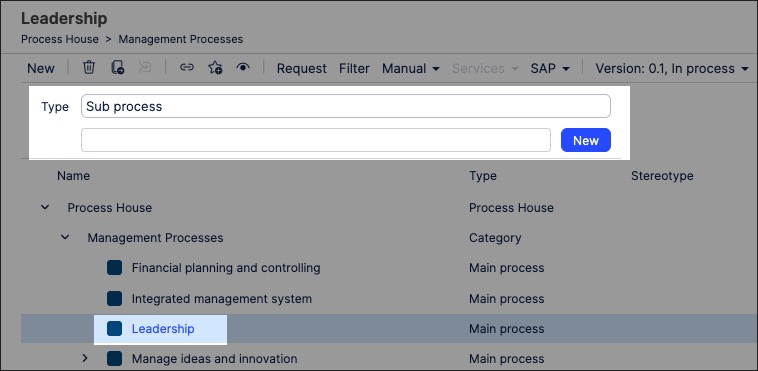Viewport: 758px width, 371px height.
Task: Click the Leadership process square icon
Action: click(x=115, y=328)
